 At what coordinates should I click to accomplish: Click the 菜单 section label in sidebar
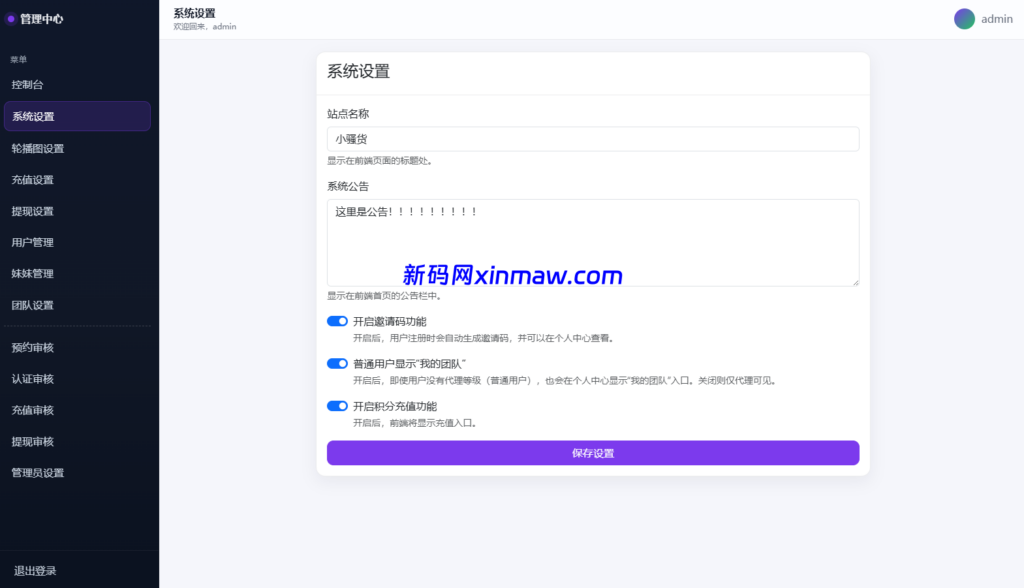pos(19,59)
